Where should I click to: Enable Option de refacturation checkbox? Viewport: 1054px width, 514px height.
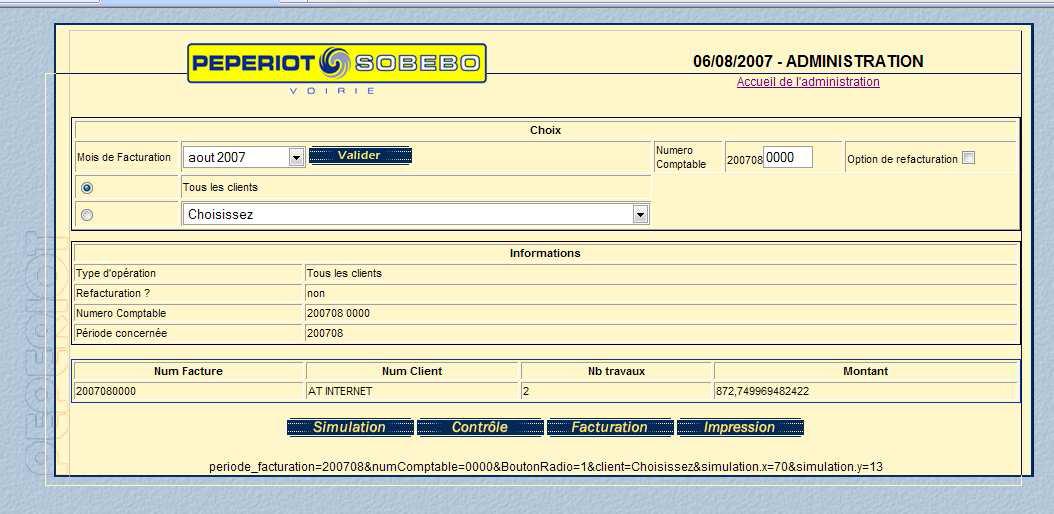[968, 159]
